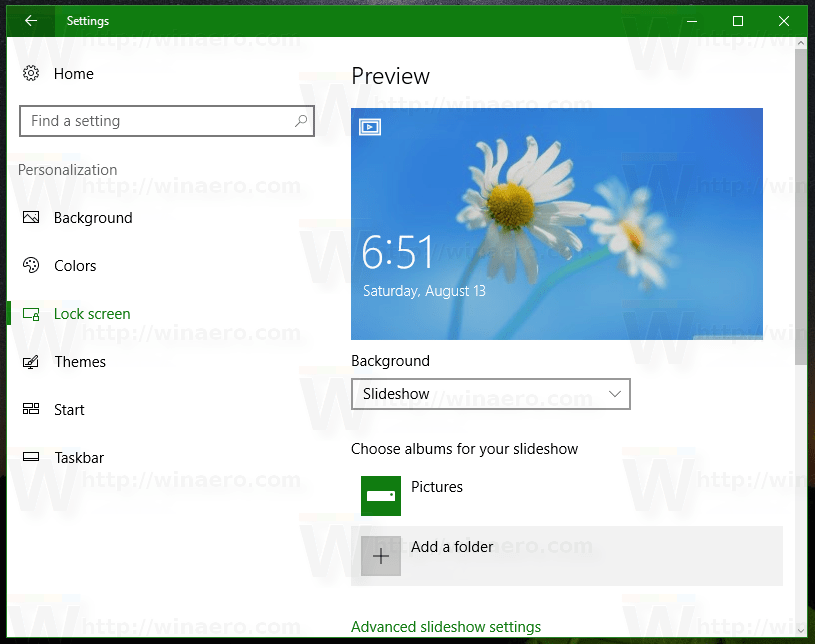The image size is (815, 644).
Task: Click the Taskbar icon in sidebar
Action: [x=31, y=457]
